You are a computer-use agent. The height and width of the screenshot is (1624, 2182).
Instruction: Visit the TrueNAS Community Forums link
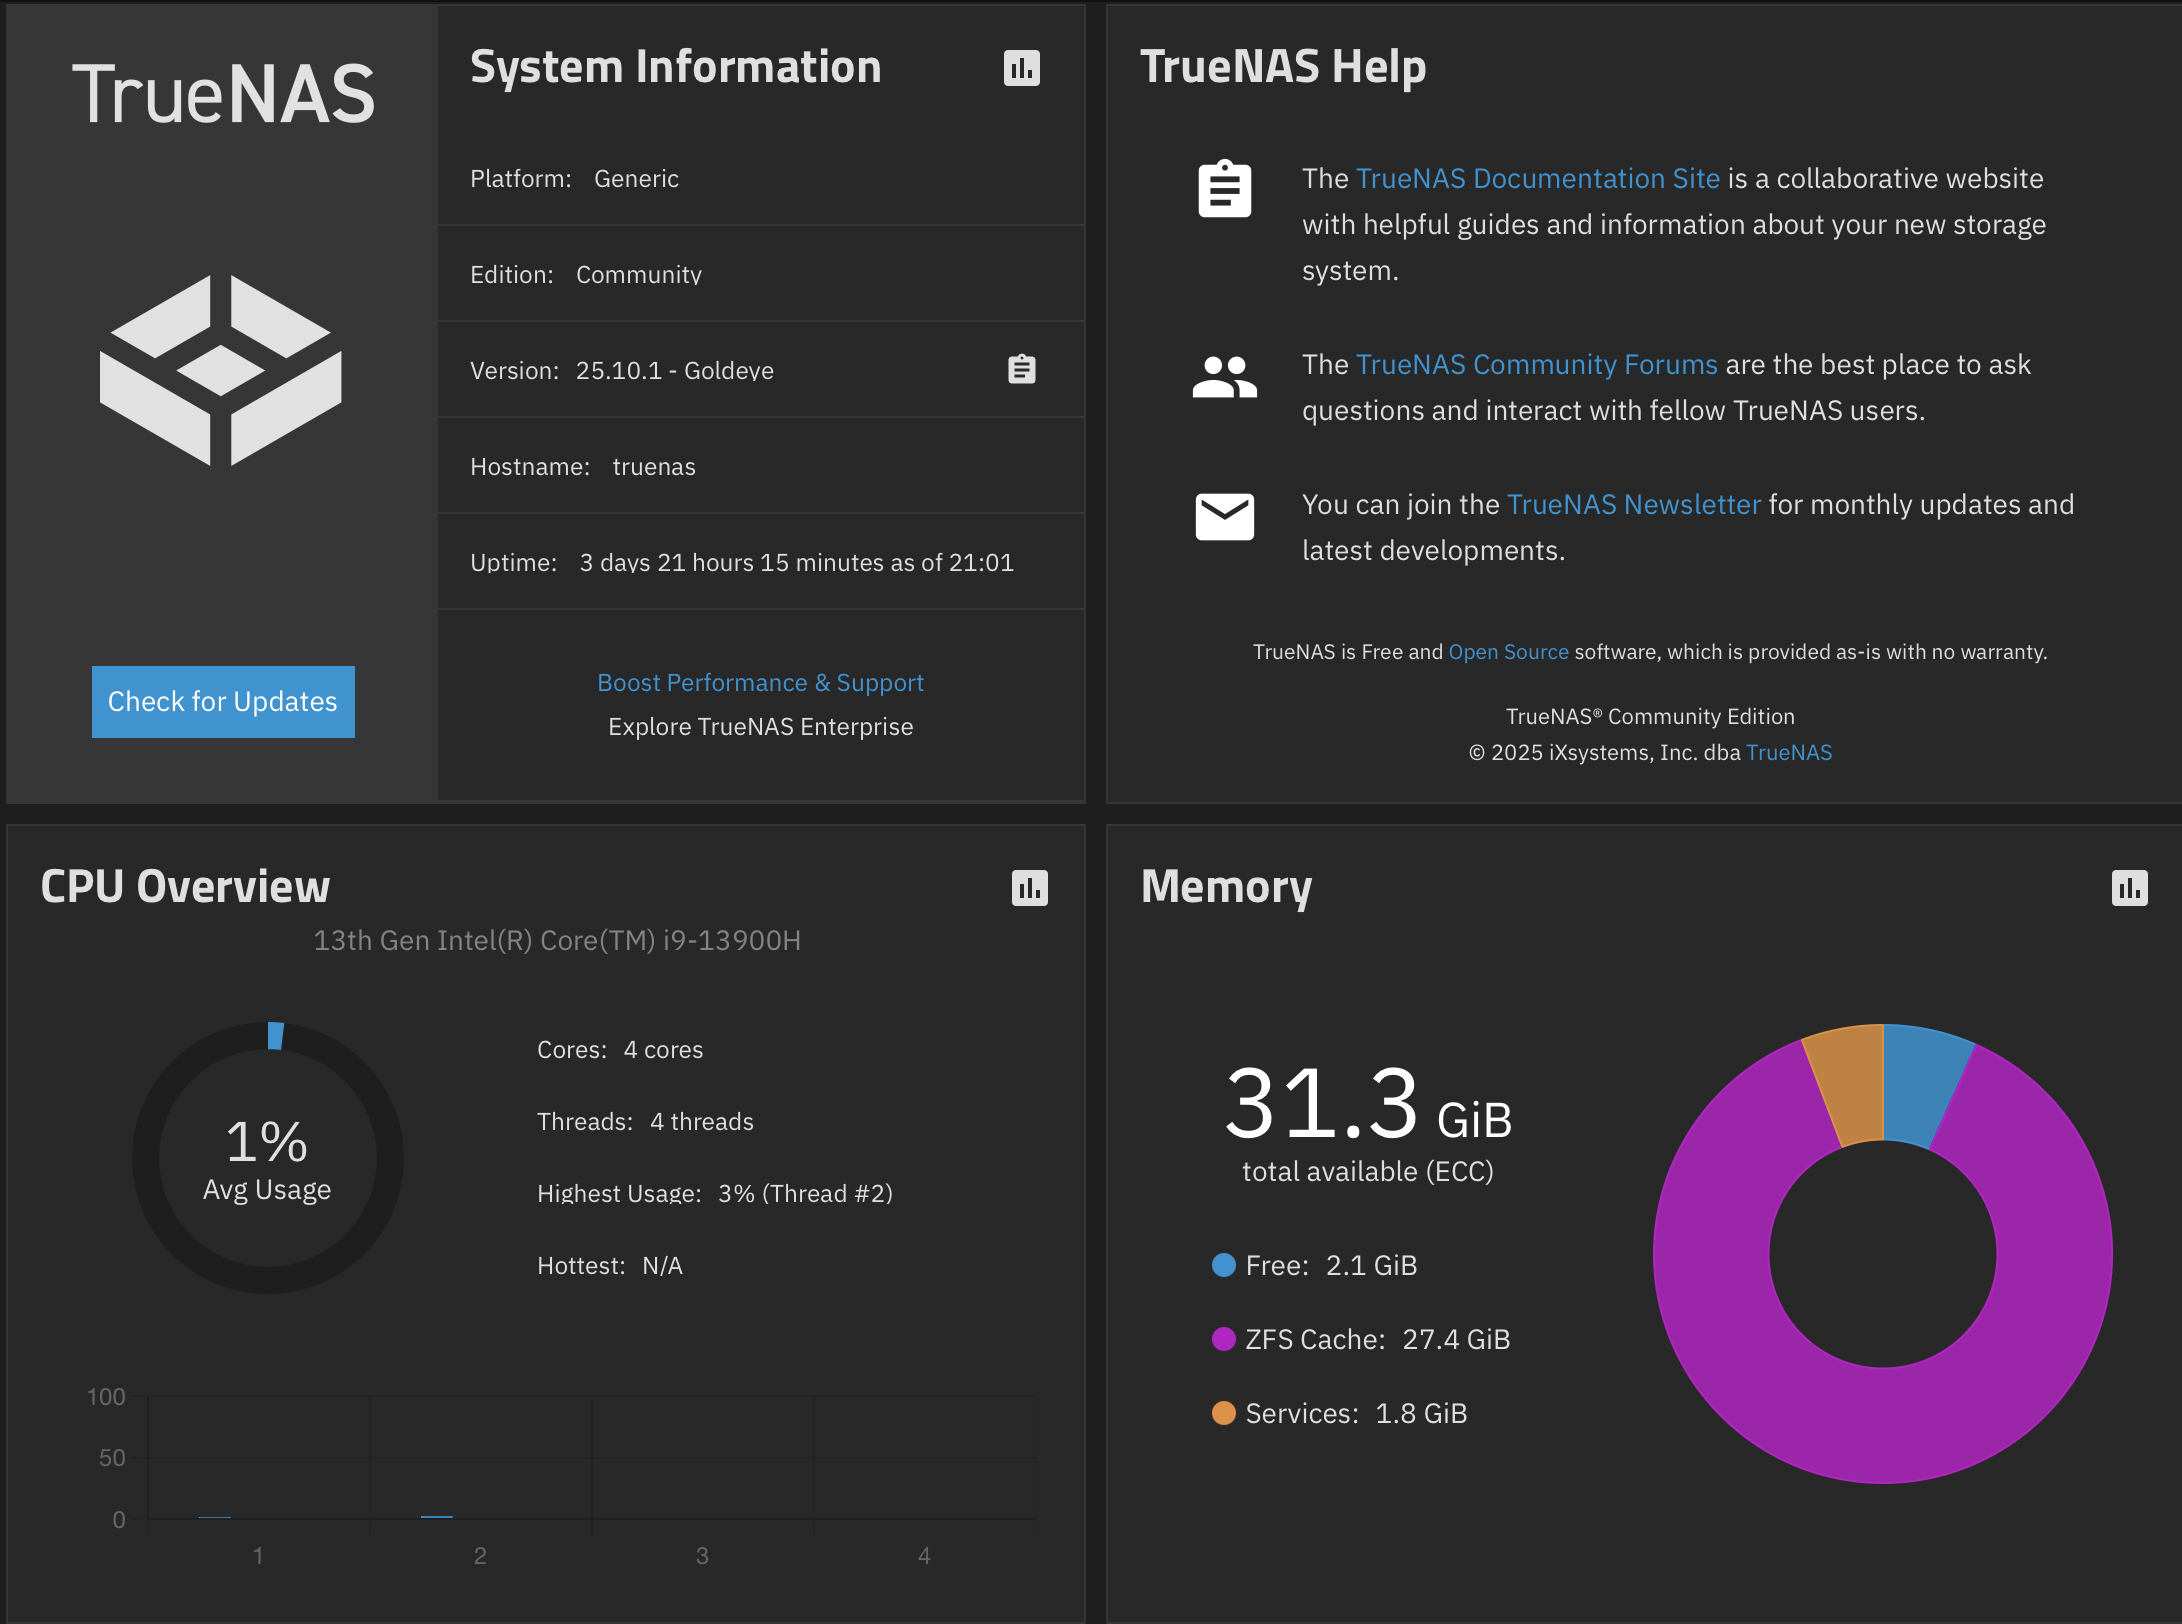(1536, 364)
